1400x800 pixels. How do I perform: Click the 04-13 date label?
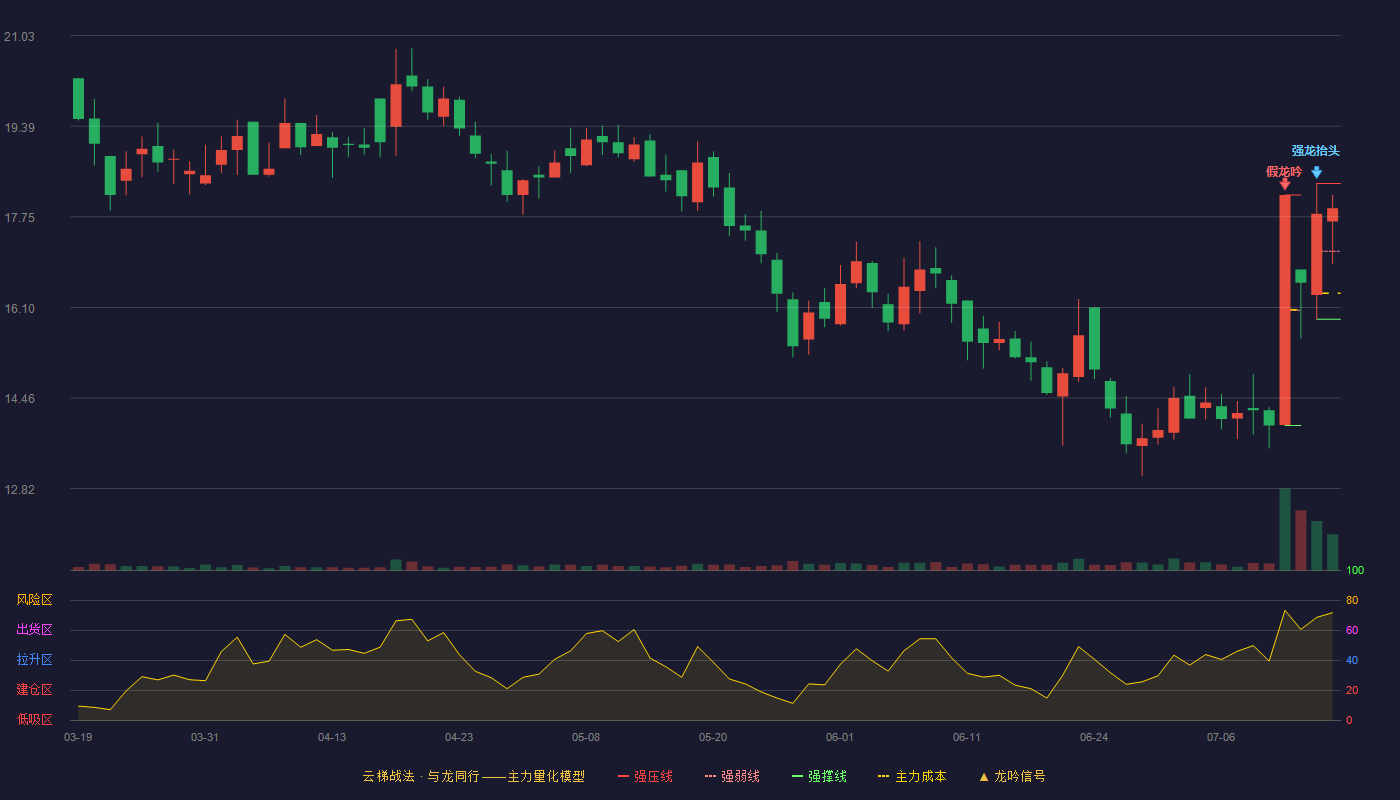click(x=332, y=737)
